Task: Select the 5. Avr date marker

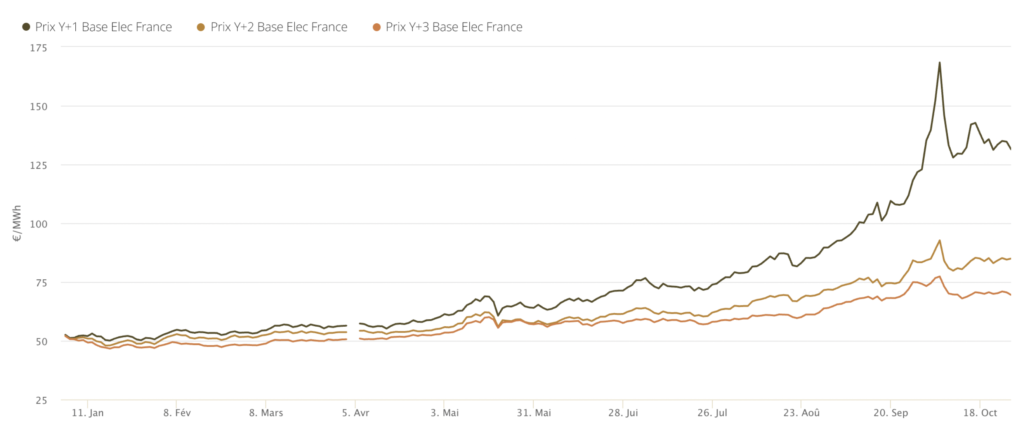Action: (355, 411)
